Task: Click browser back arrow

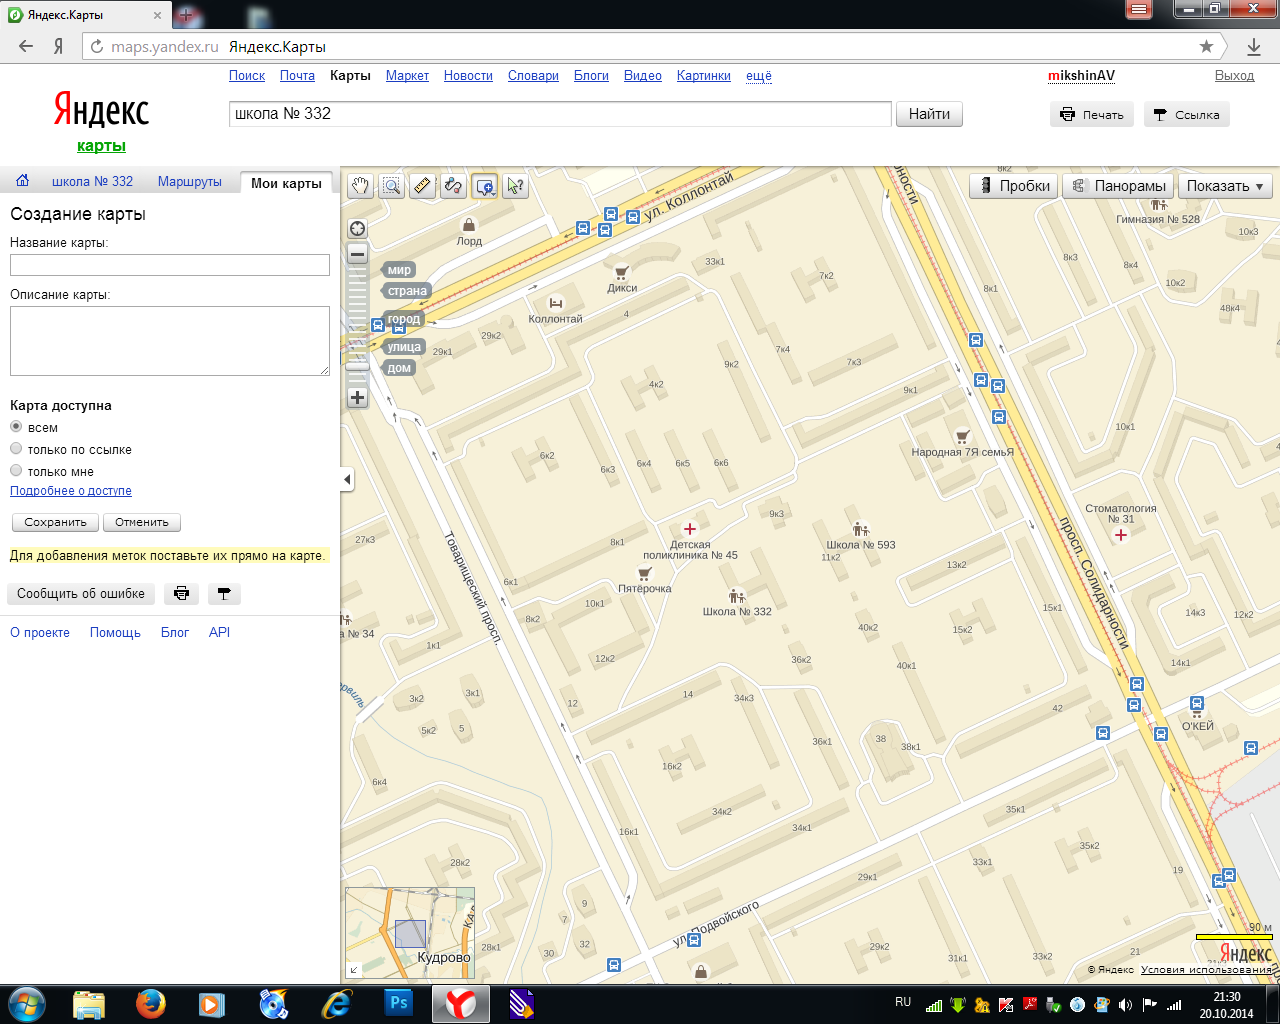Action: coord(26,46)
